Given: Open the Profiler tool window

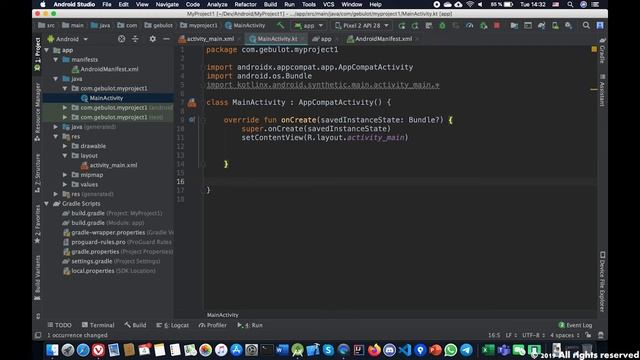Looking at the screenshot, I should [213, 325].
